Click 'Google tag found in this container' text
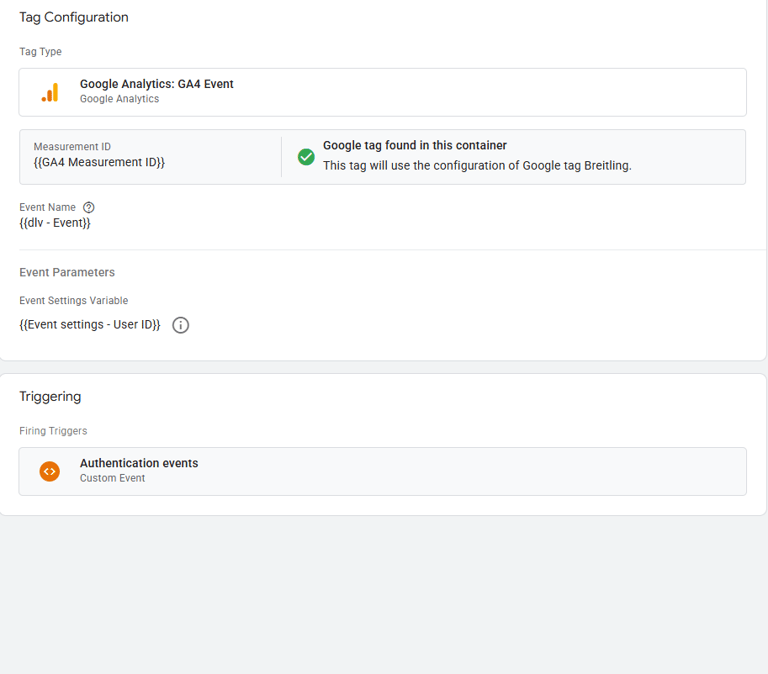The height and width of the screenshot is (674, 768). pos(414,145)
